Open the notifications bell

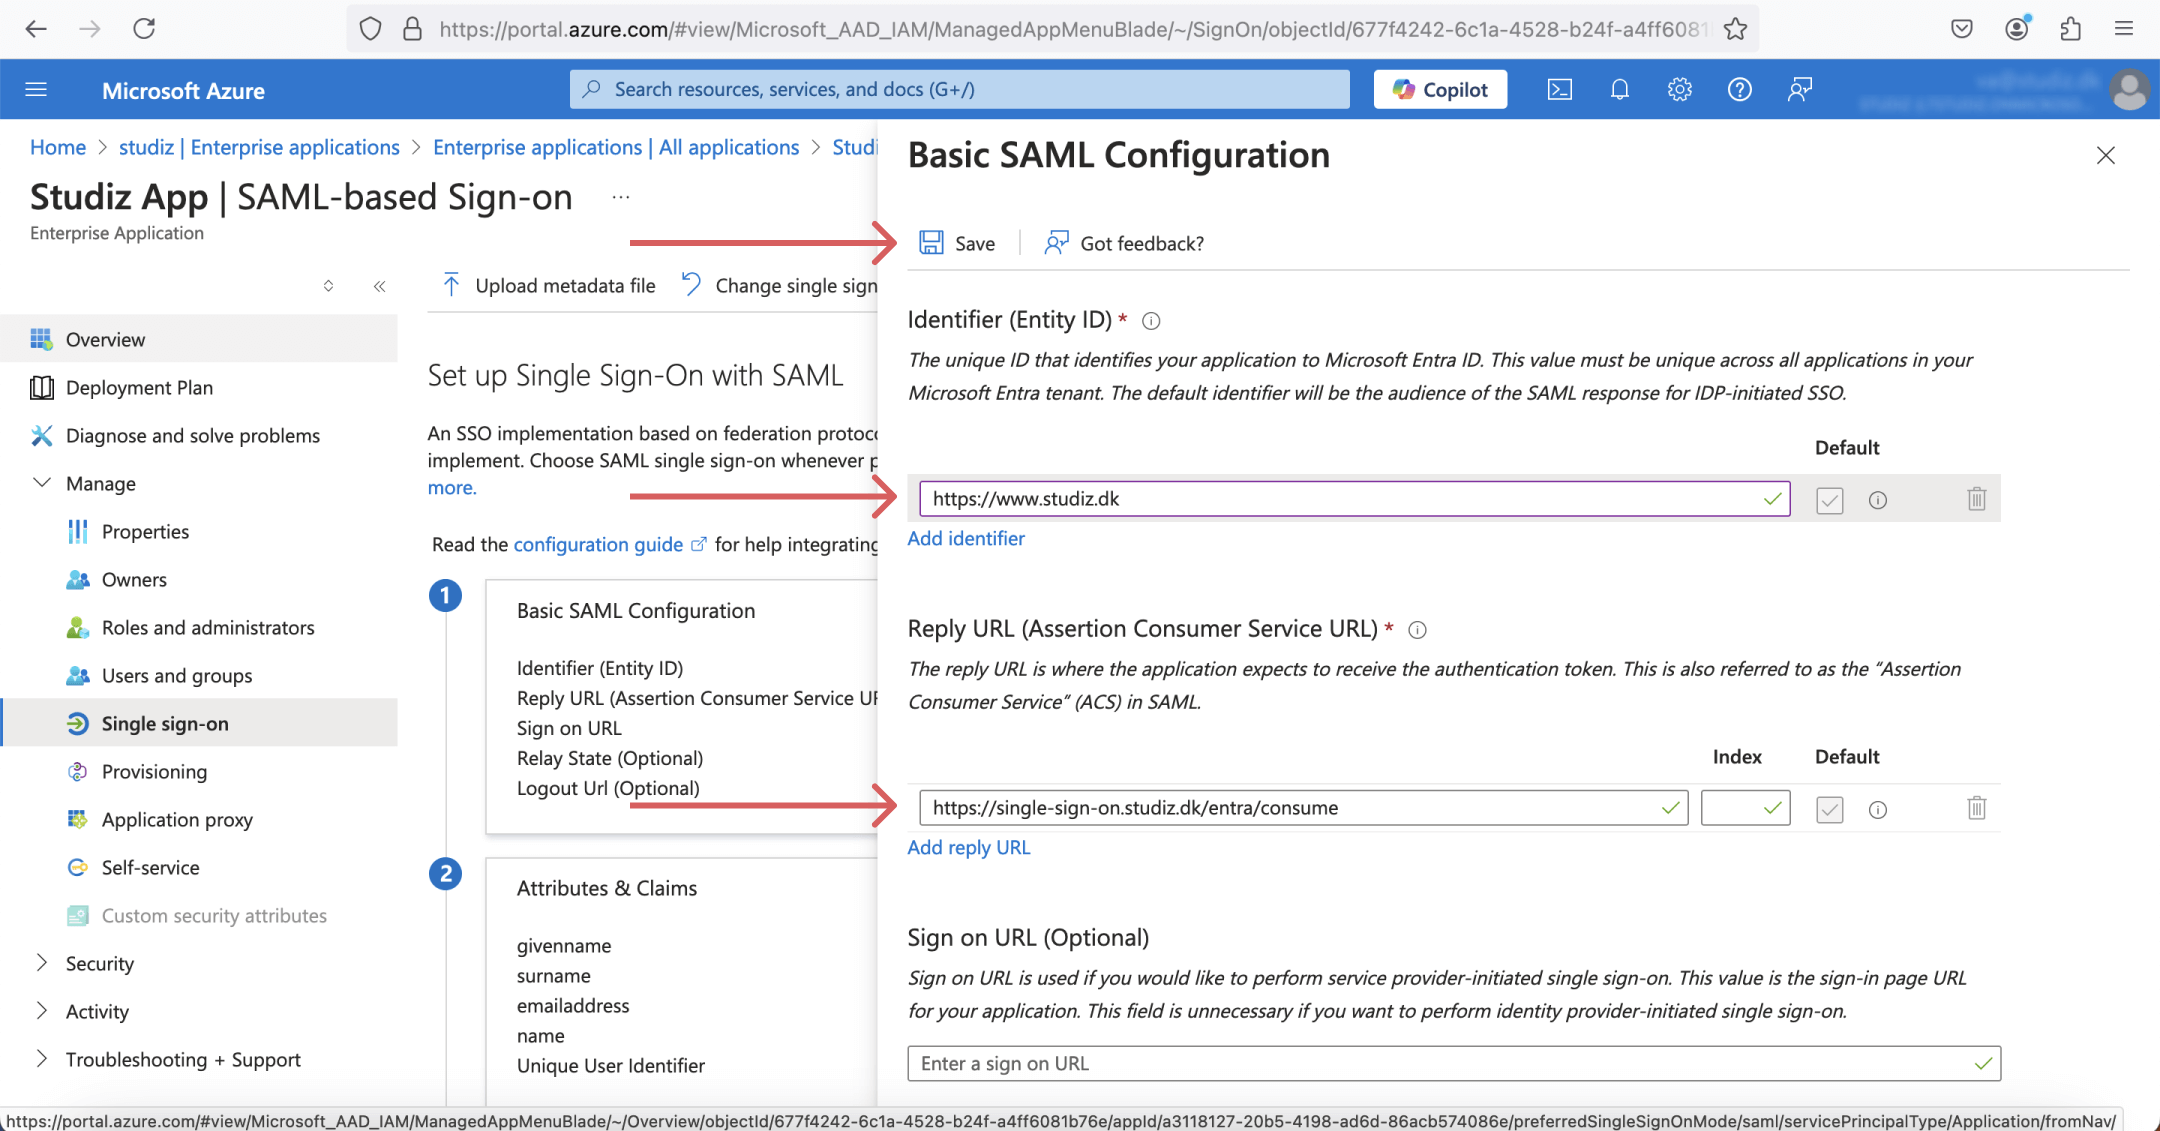tap(1620, 90)
